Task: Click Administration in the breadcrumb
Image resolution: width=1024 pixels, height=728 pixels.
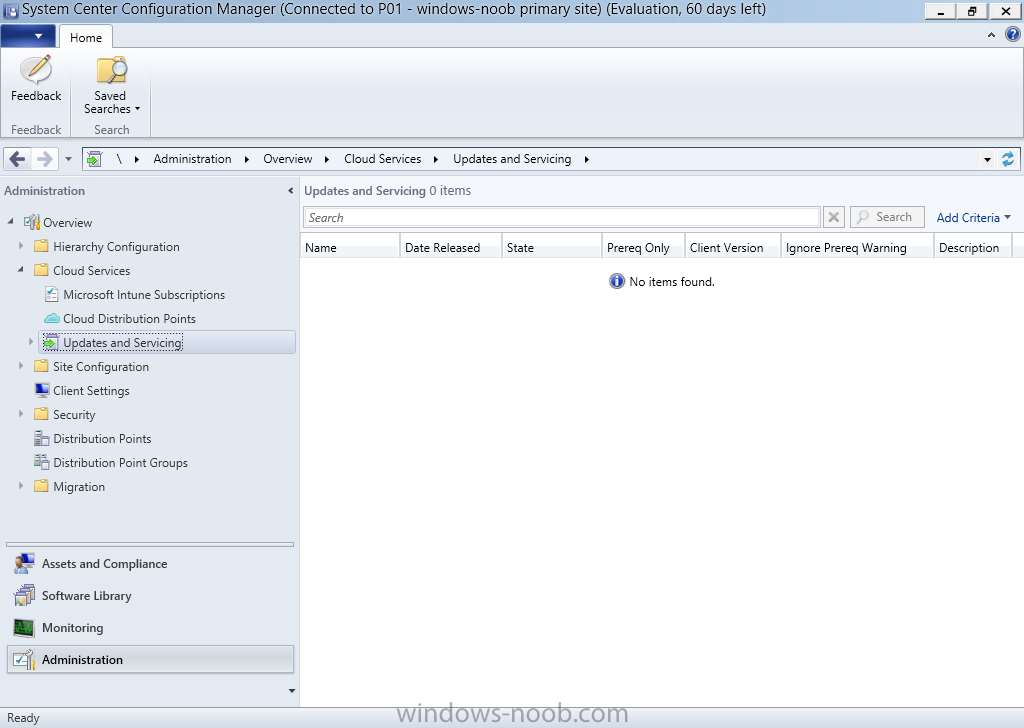Action: pyautogui.click(x=192, y=159)
